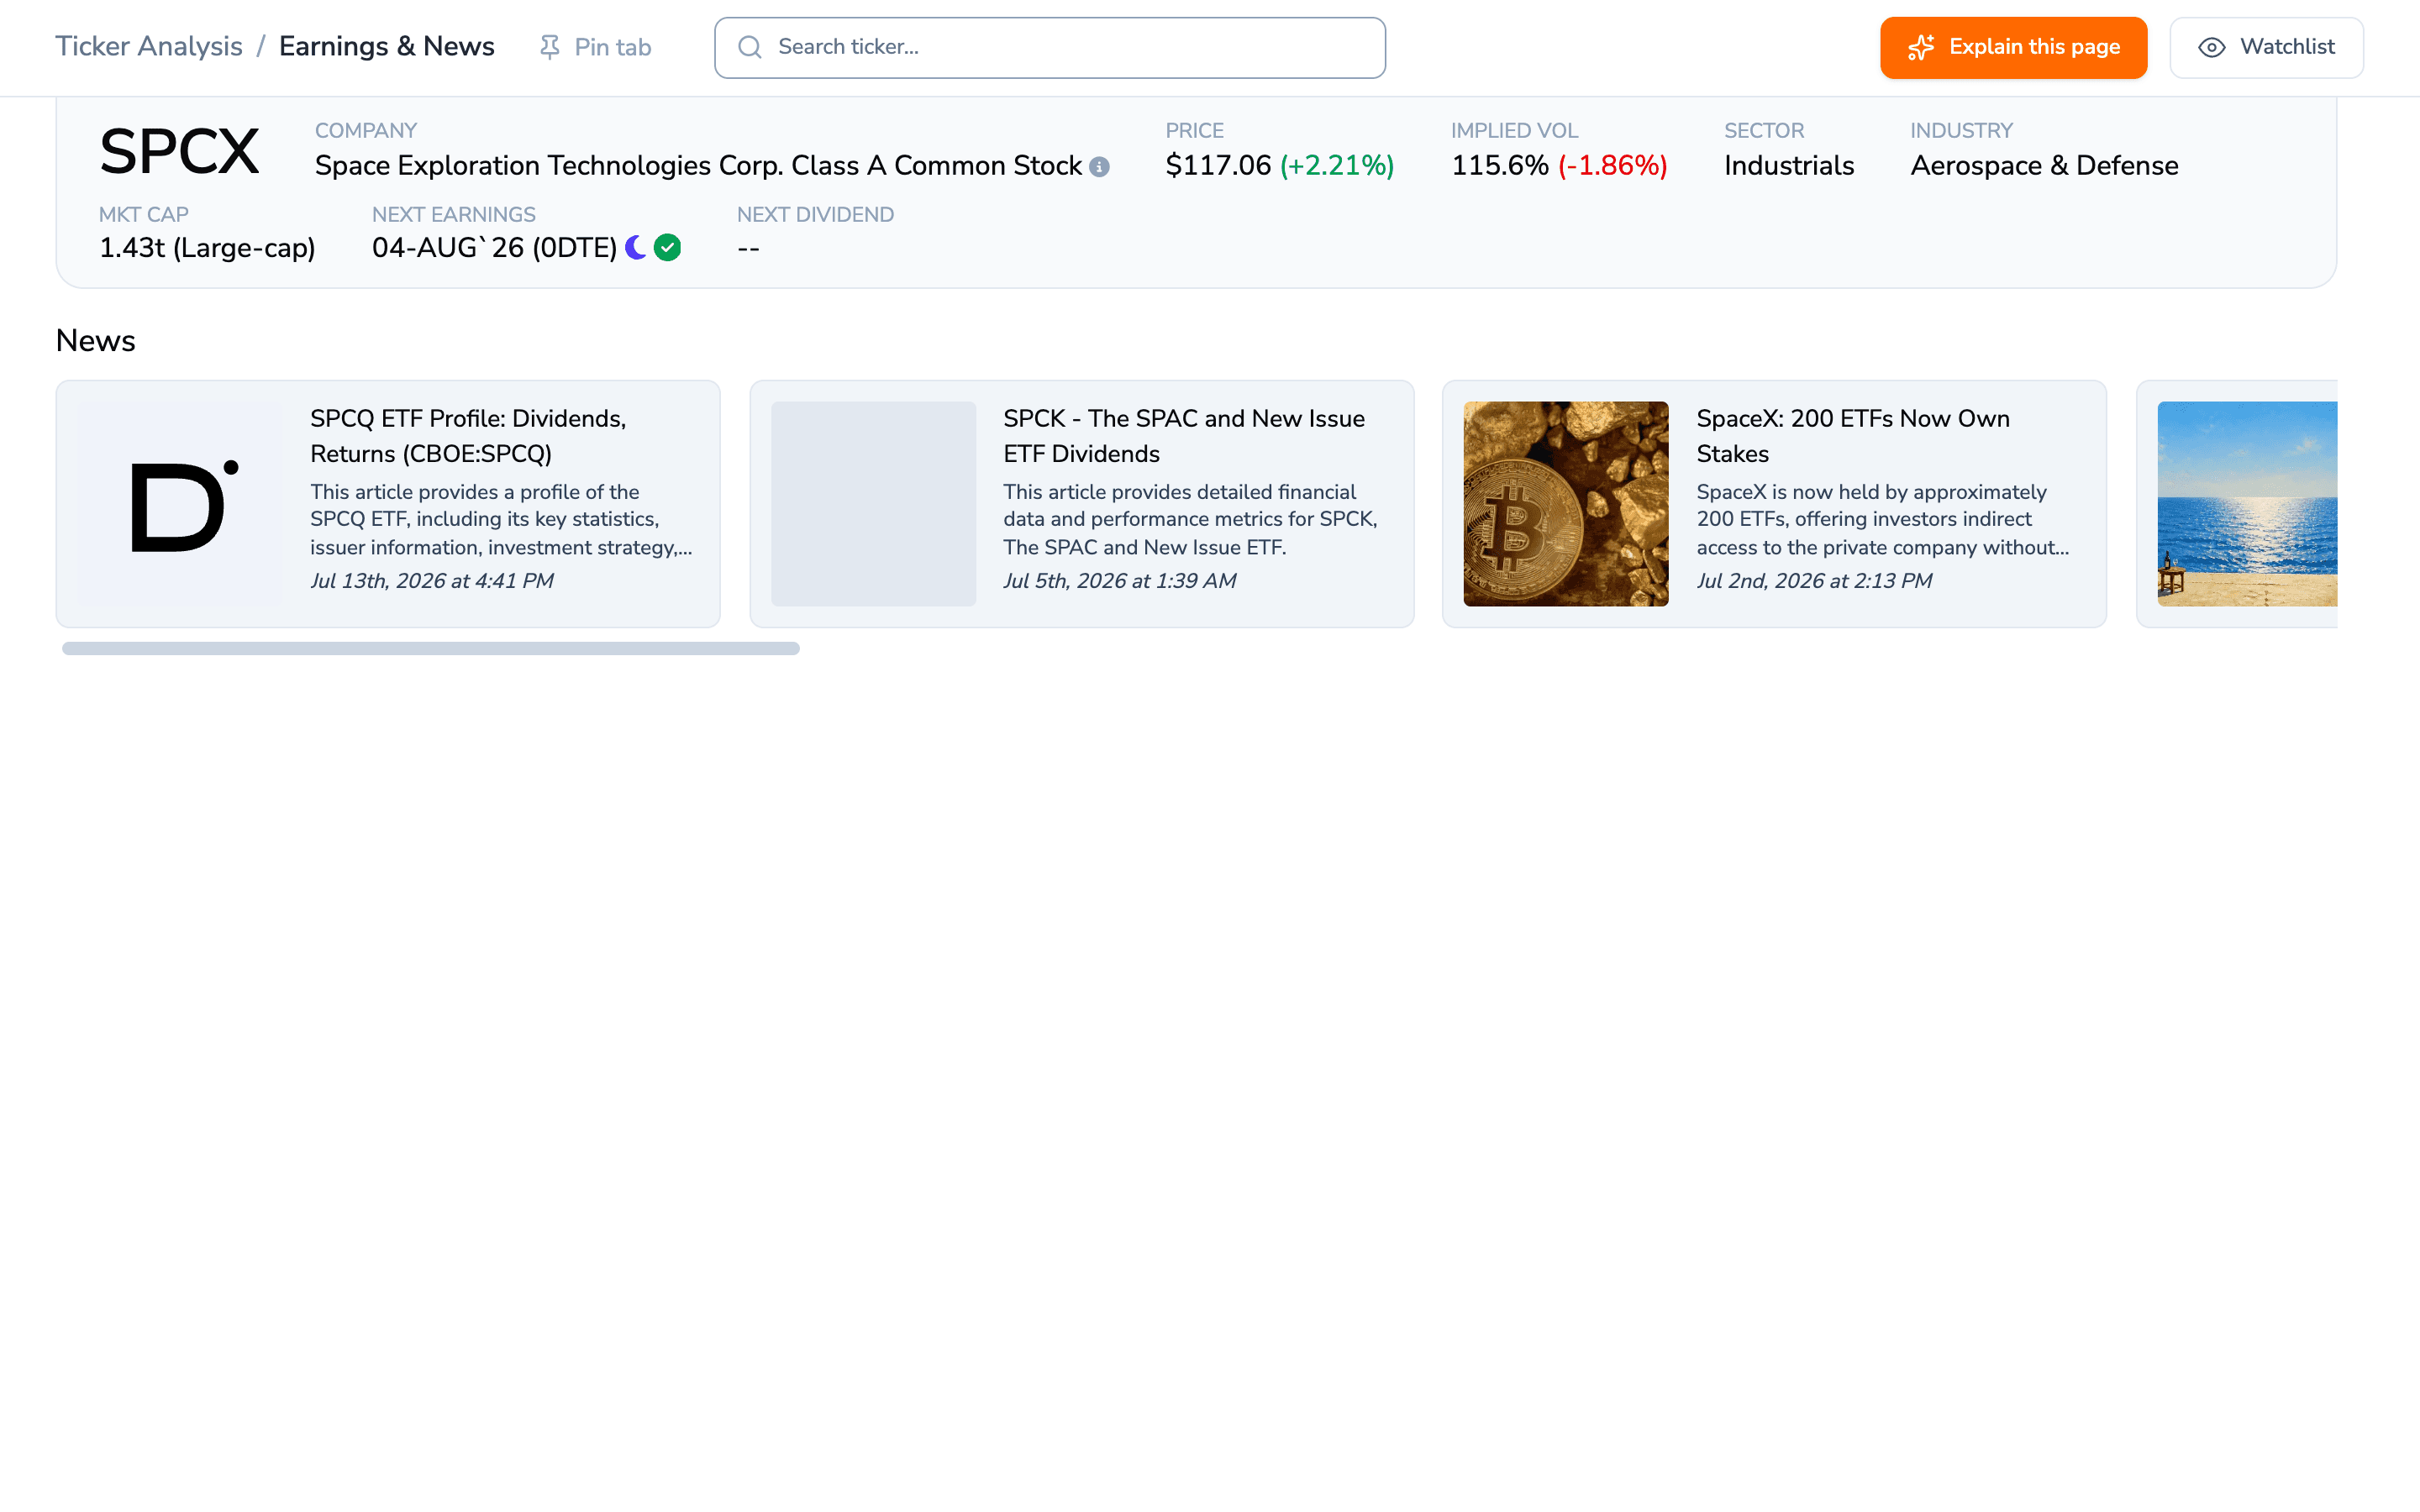The image size is (2420, 1512).
Task: Click the implied vol change (-1.86%)
Action: click(x=1612, y=166)
